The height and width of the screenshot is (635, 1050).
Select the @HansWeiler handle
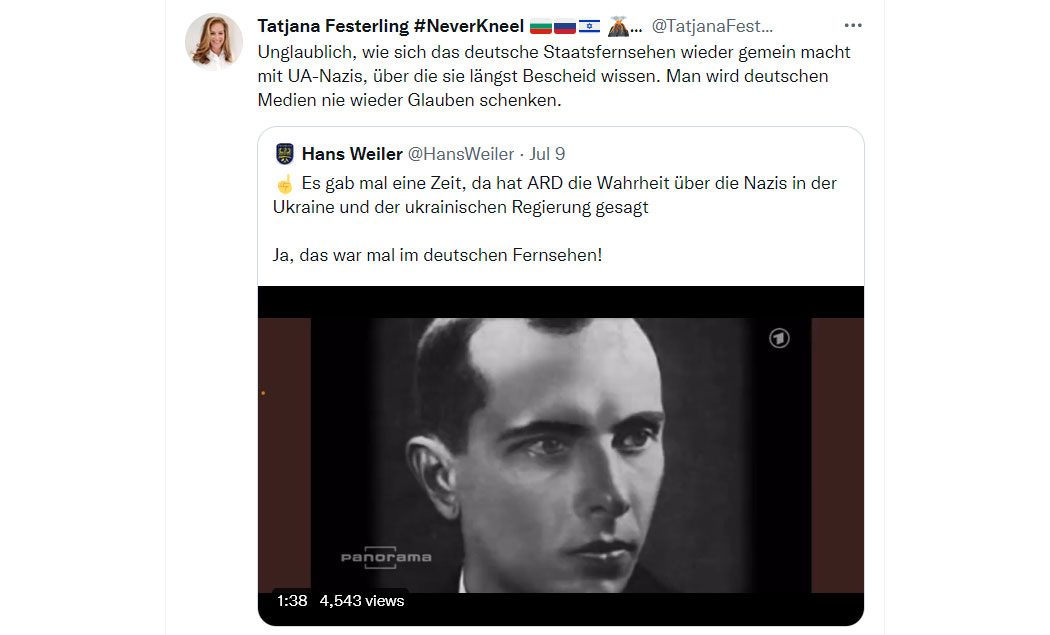pyautogui.click(x=461, y=154)
